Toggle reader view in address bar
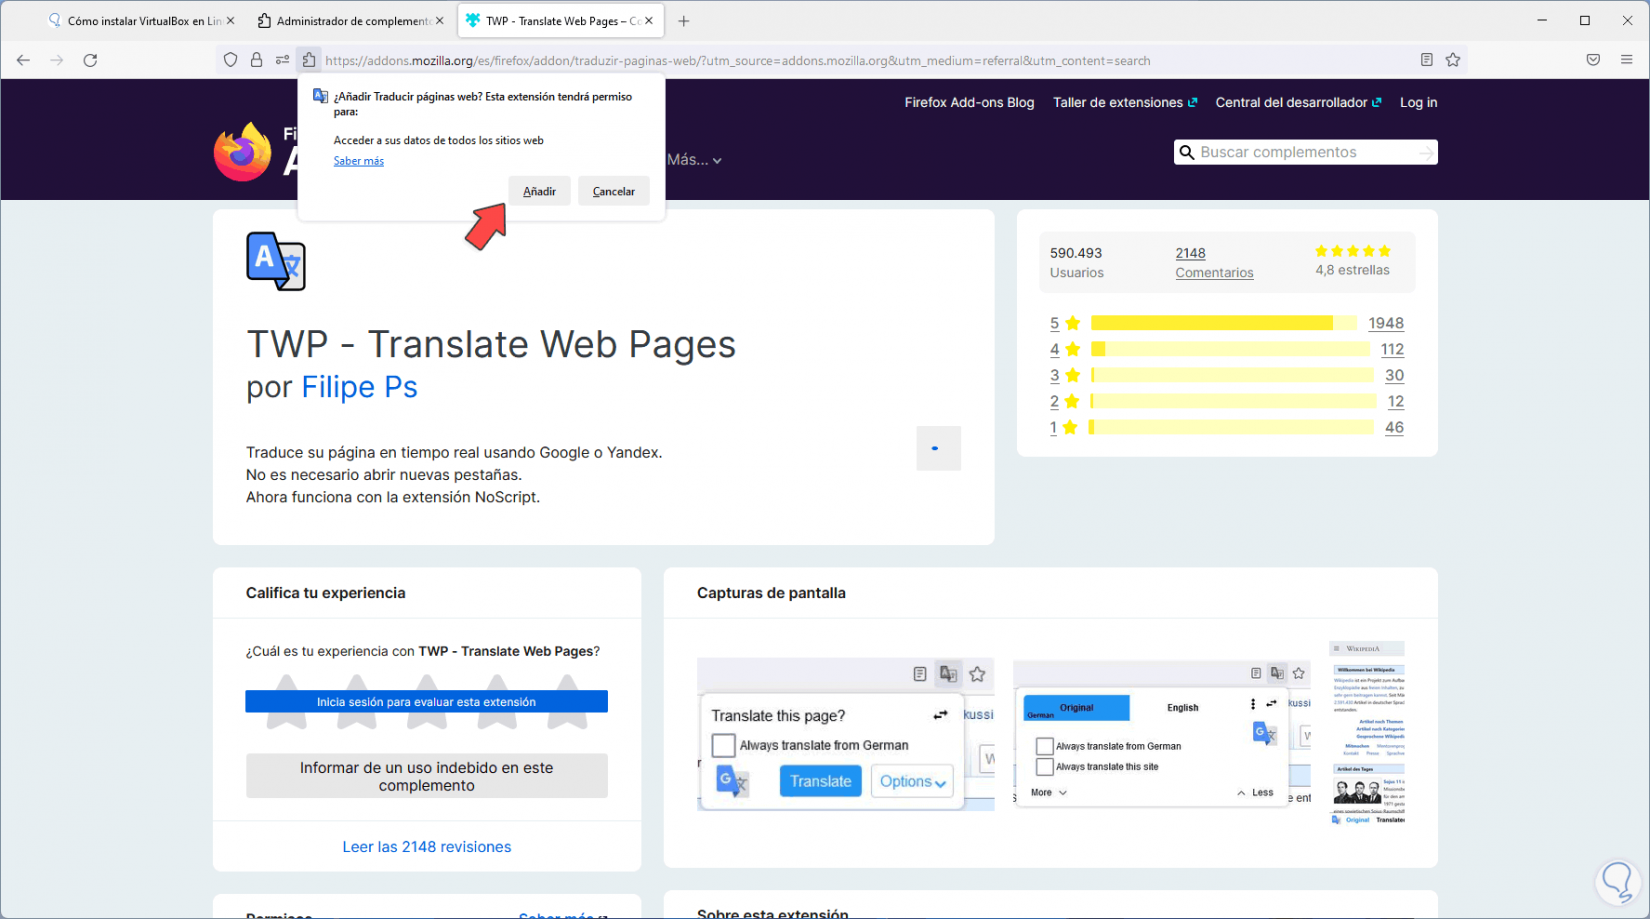Viewport: 1650px width, 919px height. coord(1427,60)
